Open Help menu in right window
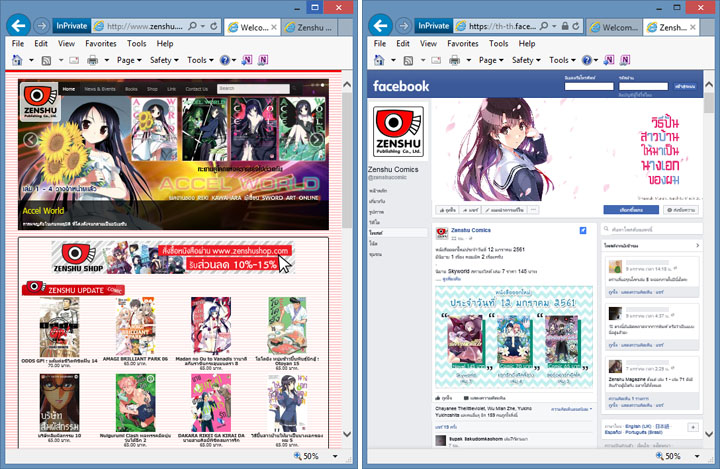This screenshot has height=469, width=720. pos(527,44)
